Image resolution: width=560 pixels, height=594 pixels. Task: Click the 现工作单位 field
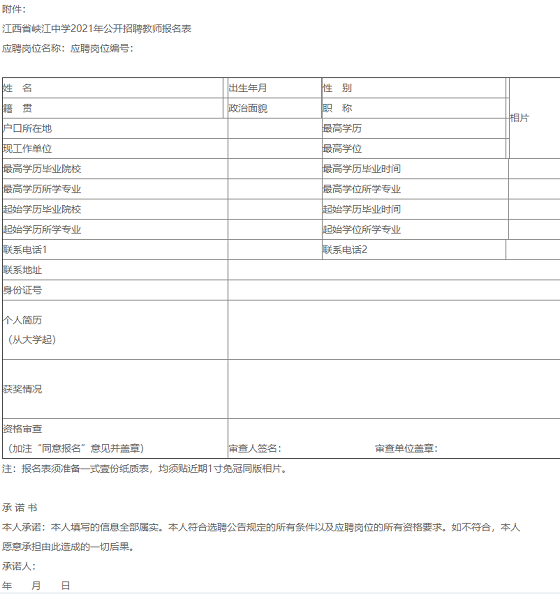pyautogui.click(x=115, y=148)
